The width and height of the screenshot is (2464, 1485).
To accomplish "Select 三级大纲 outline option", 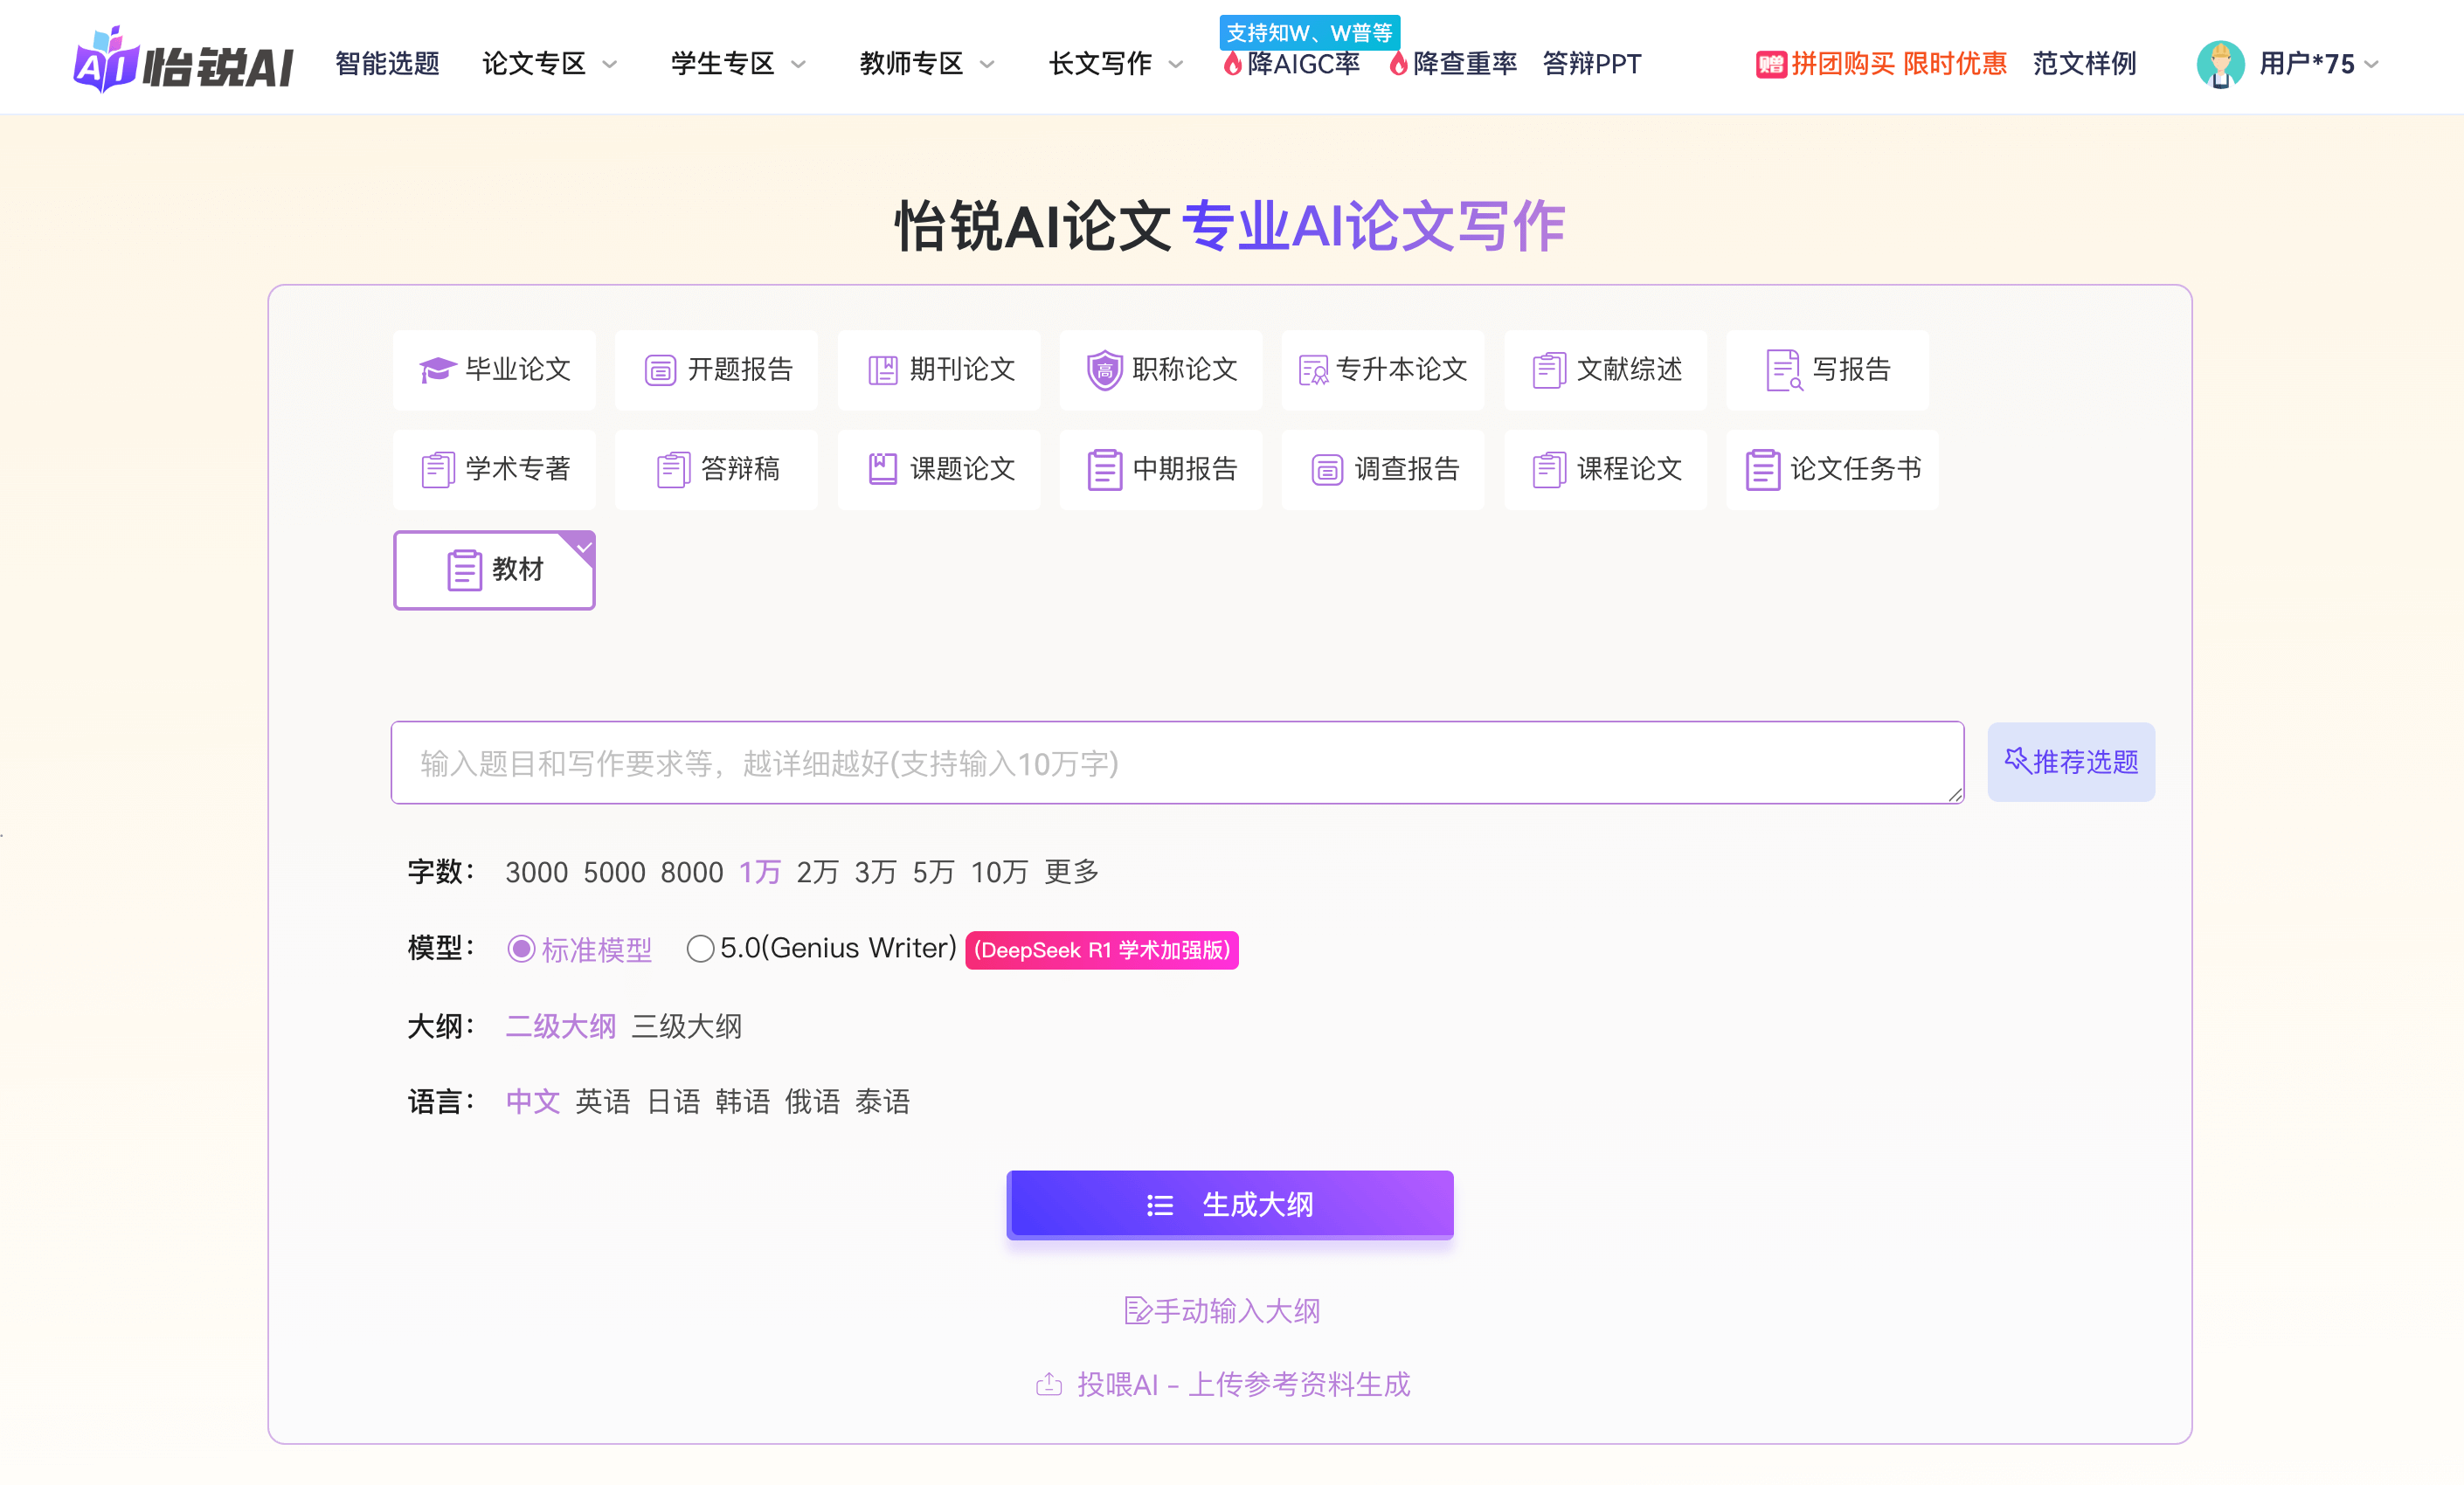I will [x=685, y=1026].
